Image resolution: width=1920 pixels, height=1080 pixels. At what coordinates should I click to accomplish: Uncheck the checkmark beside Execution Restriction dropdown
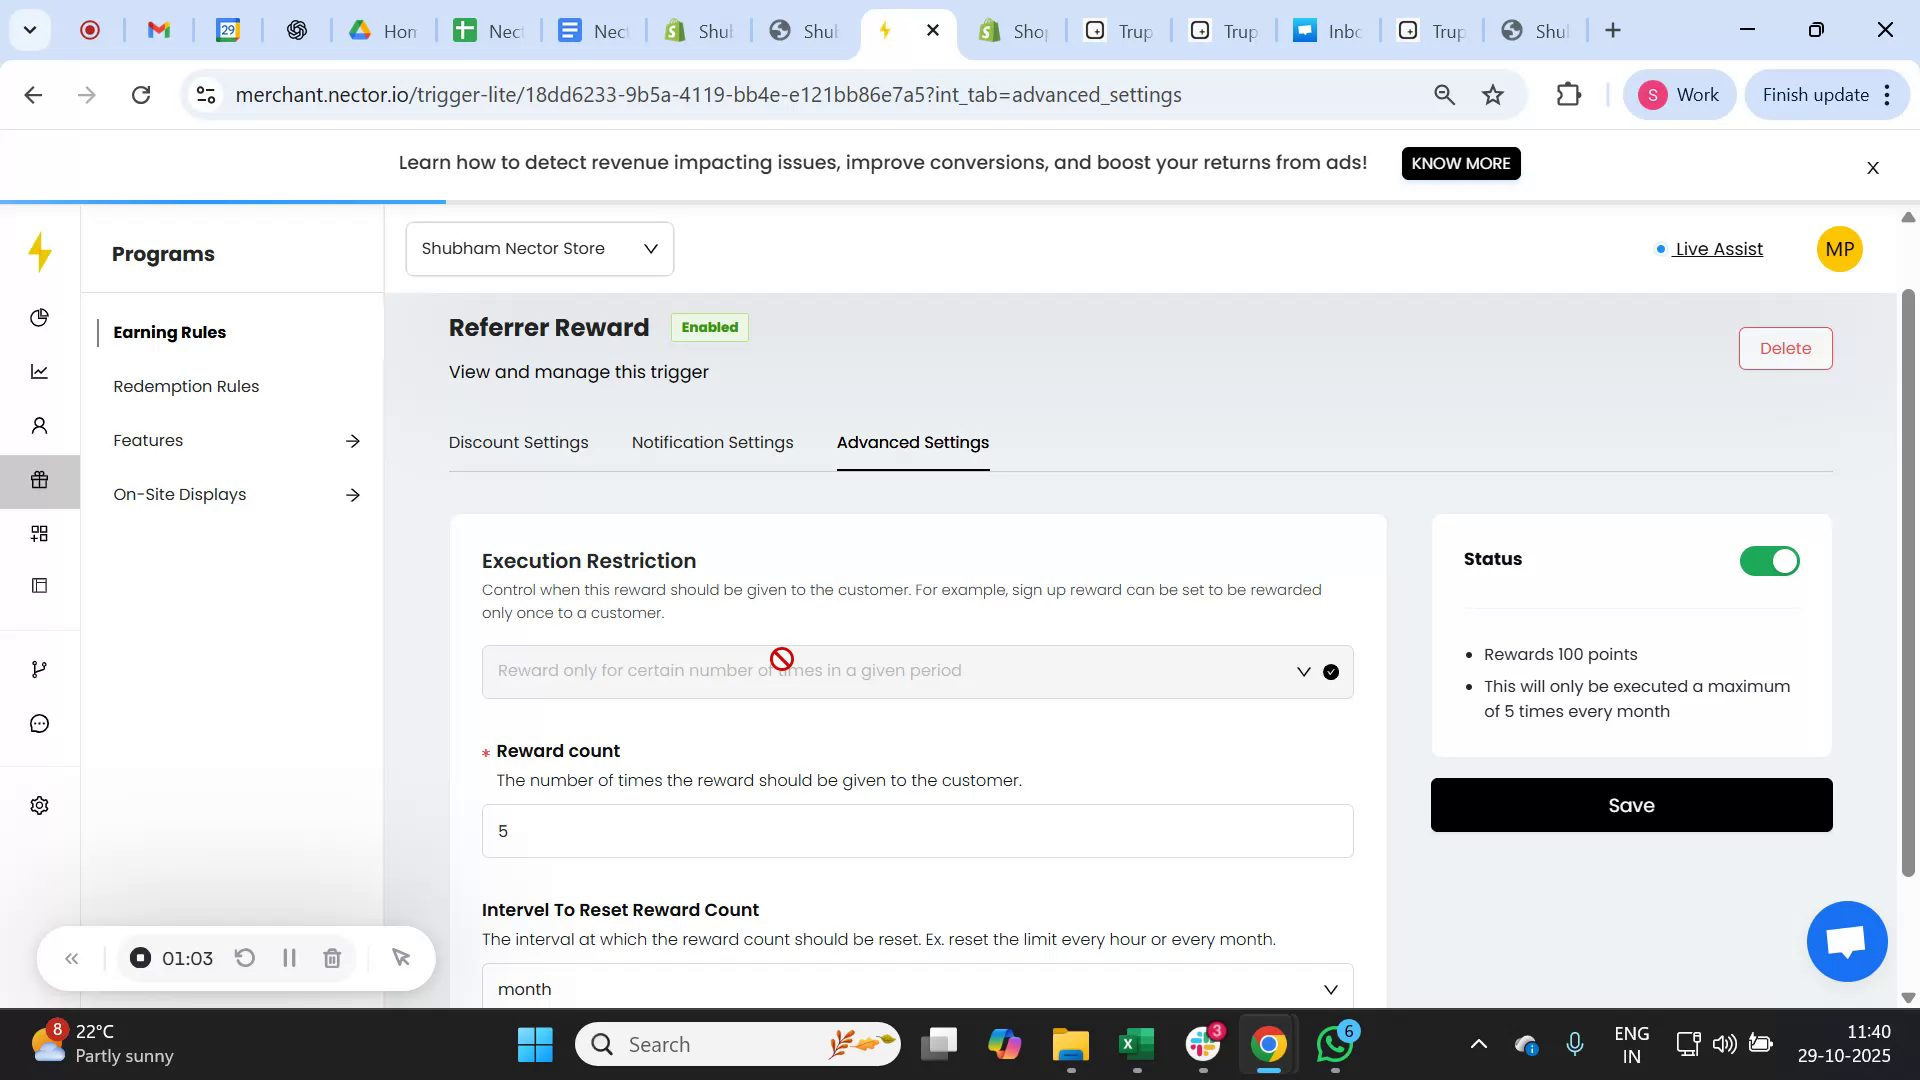tap(1330, 671)
